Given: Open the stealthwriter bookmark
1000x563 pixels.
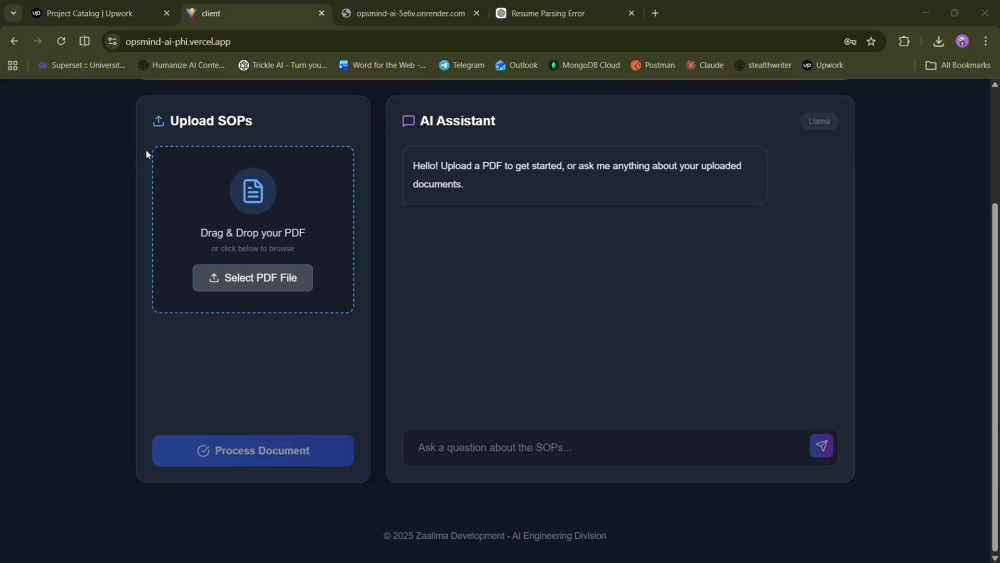Looking at the screenshot, I should (x=763, y=65).
